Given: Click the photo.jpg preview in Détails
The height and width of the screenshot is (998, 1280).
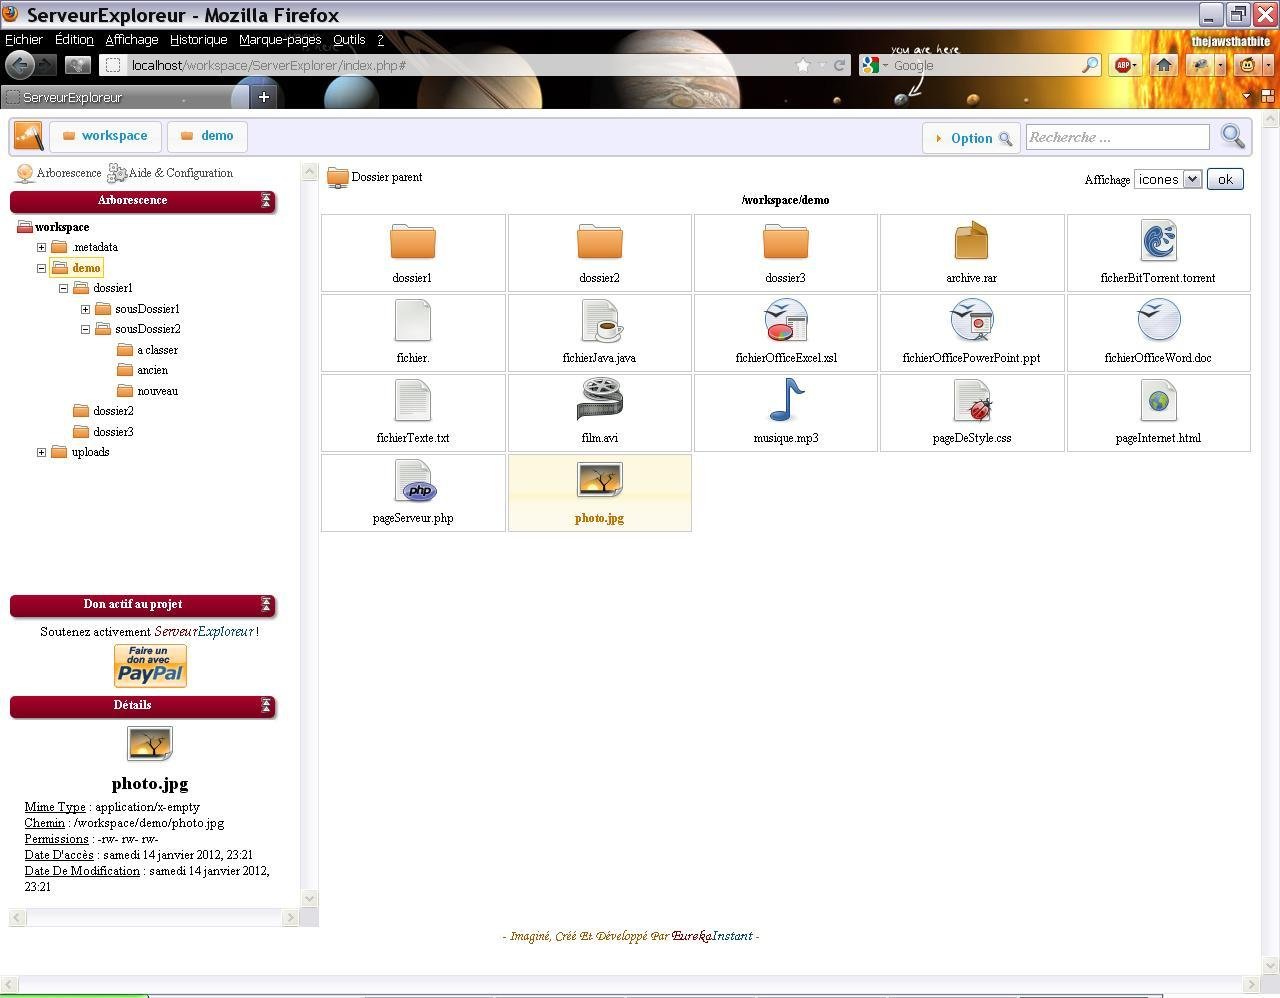Looking at the screenshot, I should tap(149, 743).
